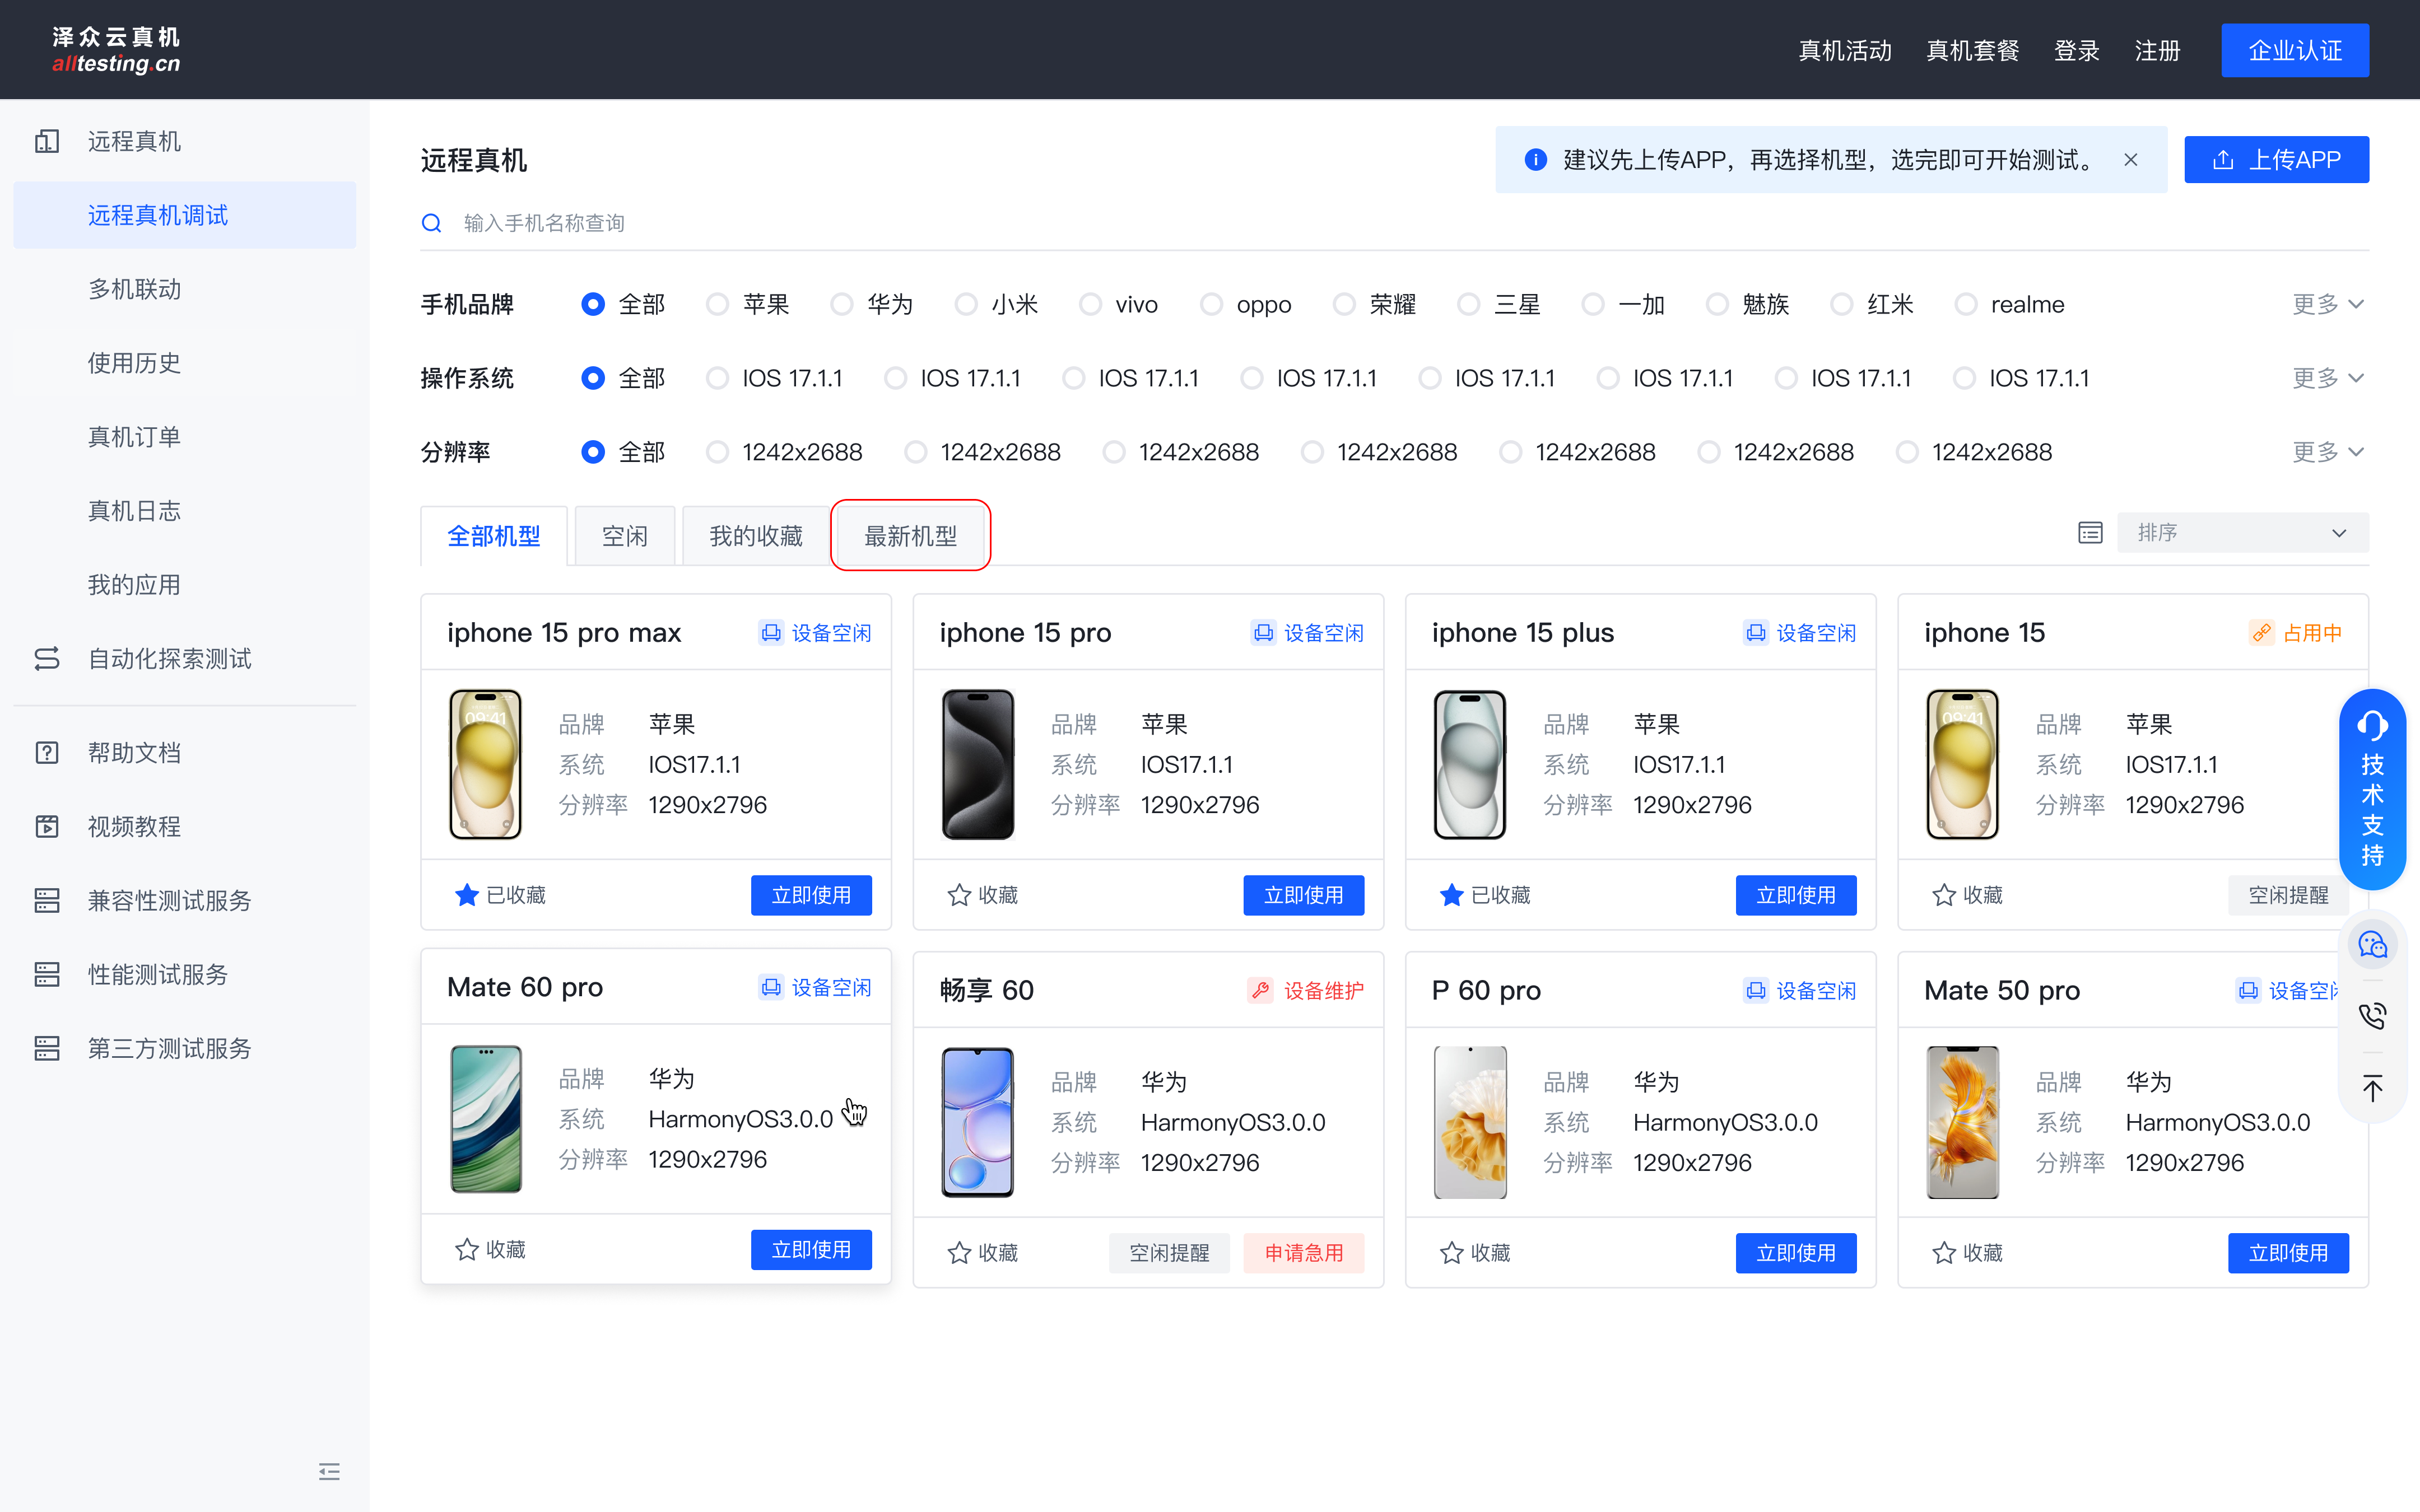Choose first 1242x2688 resolution option
The height and width of the screenshot is (1512, 2420).
(x=717, y=452)
